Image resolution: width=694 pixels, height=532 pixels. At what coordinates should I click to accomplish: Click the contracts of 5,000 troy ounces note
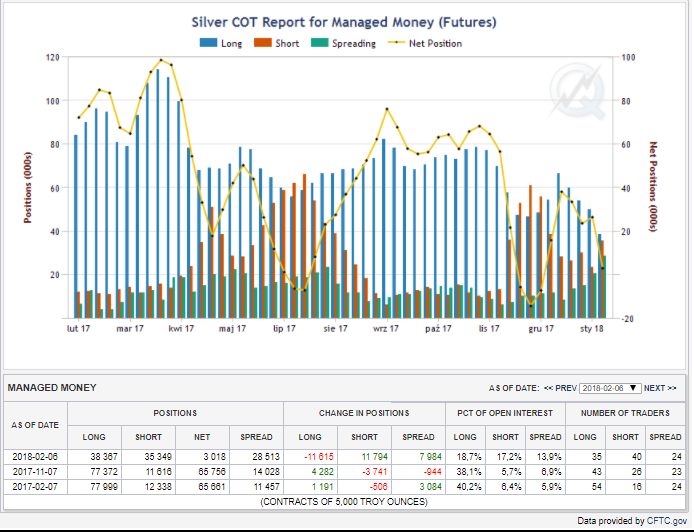(x=344, y=502)
